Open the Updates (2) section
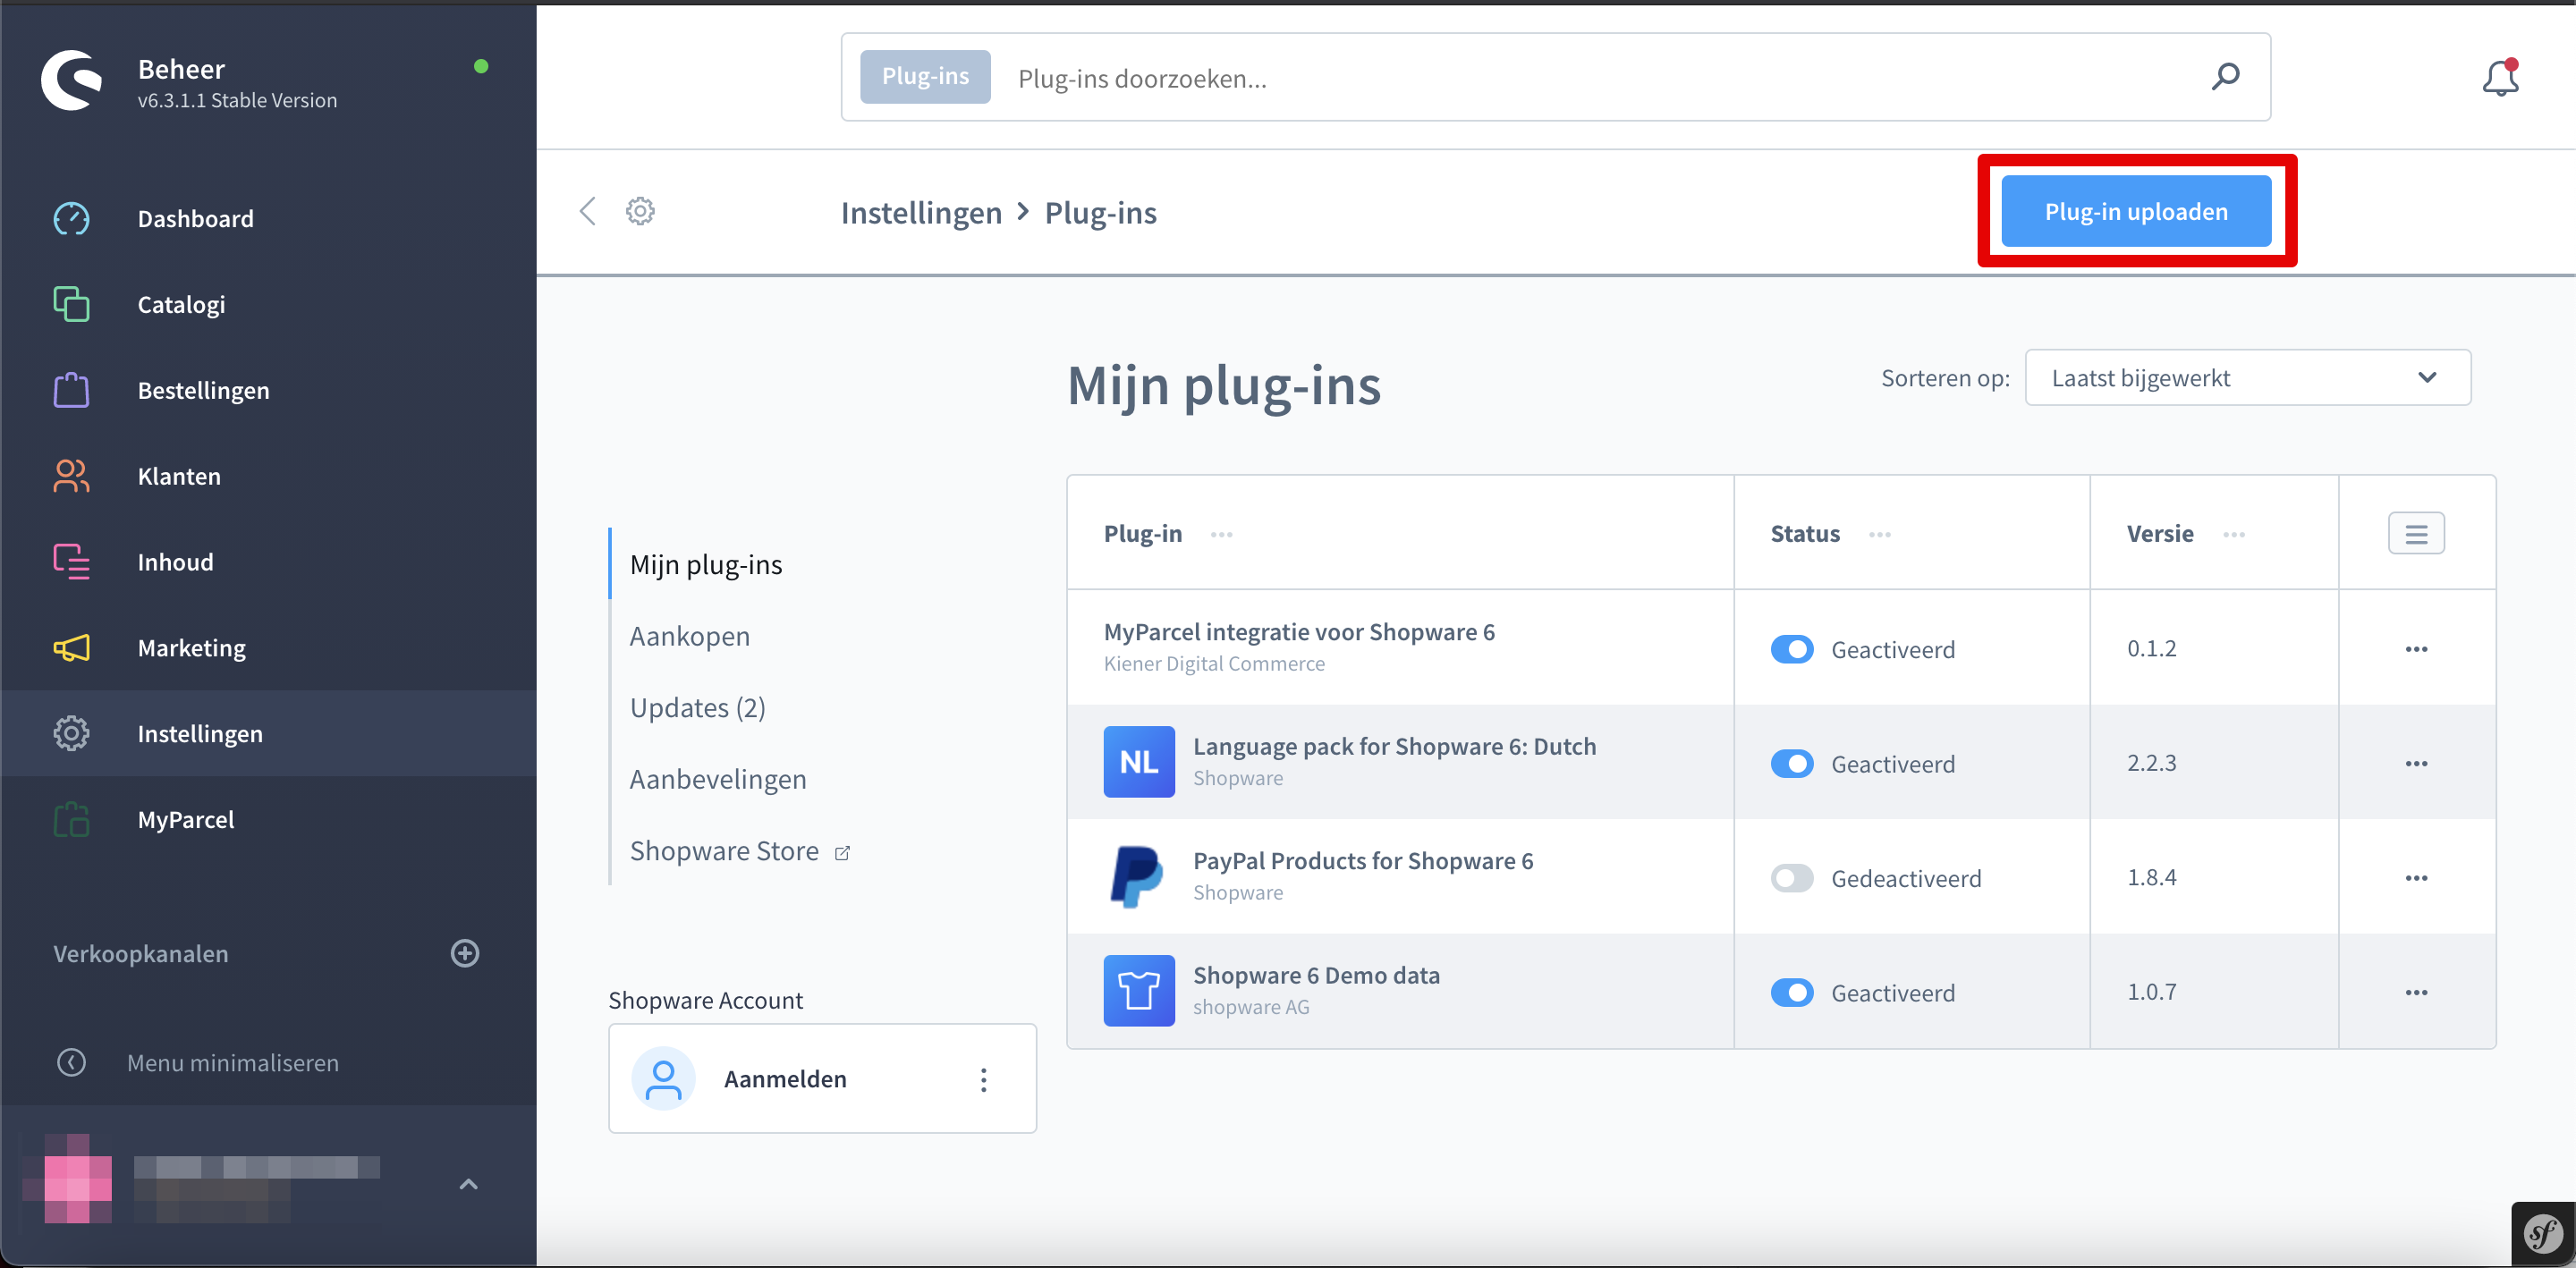This screenshot has height=1268, width=2576. tap(697, 707)
